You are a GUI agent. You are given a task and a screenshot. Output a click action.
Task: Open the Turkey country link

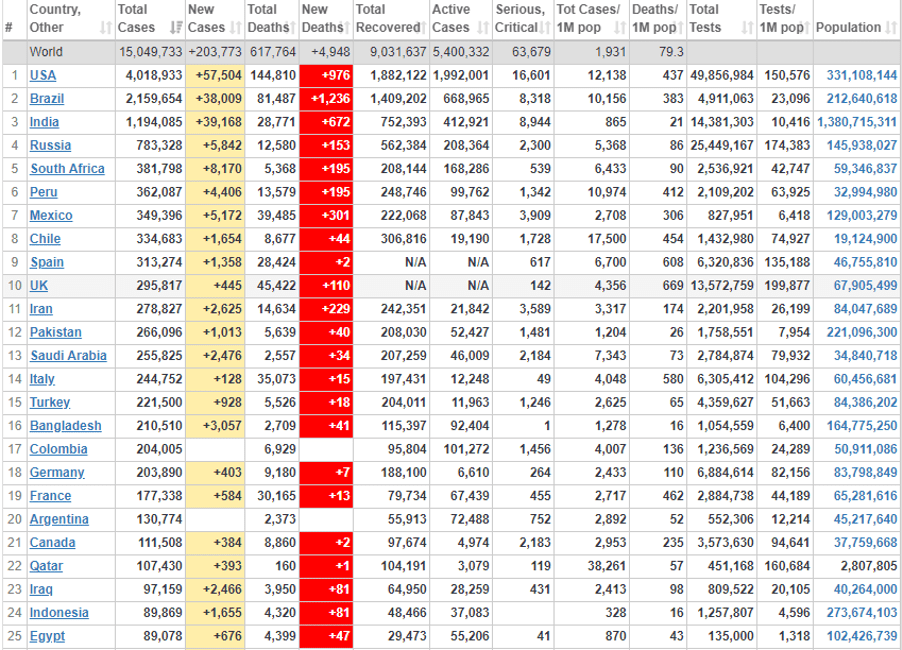coord(50,403)
